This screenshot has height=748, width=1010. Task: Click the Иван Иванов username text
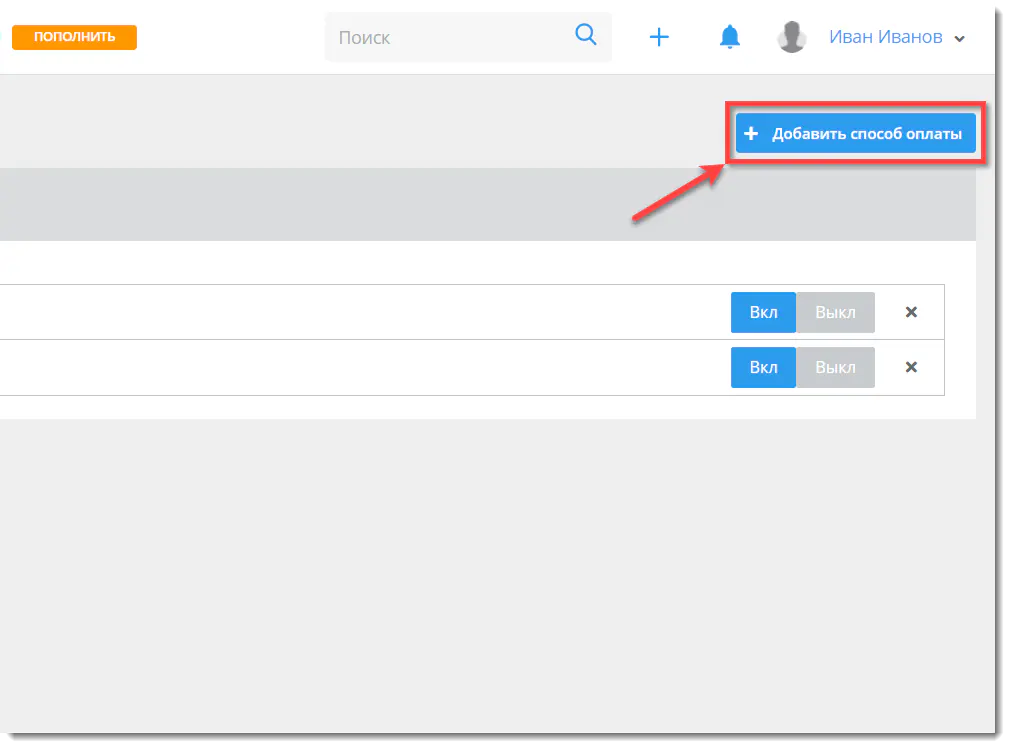click(885, 38)
